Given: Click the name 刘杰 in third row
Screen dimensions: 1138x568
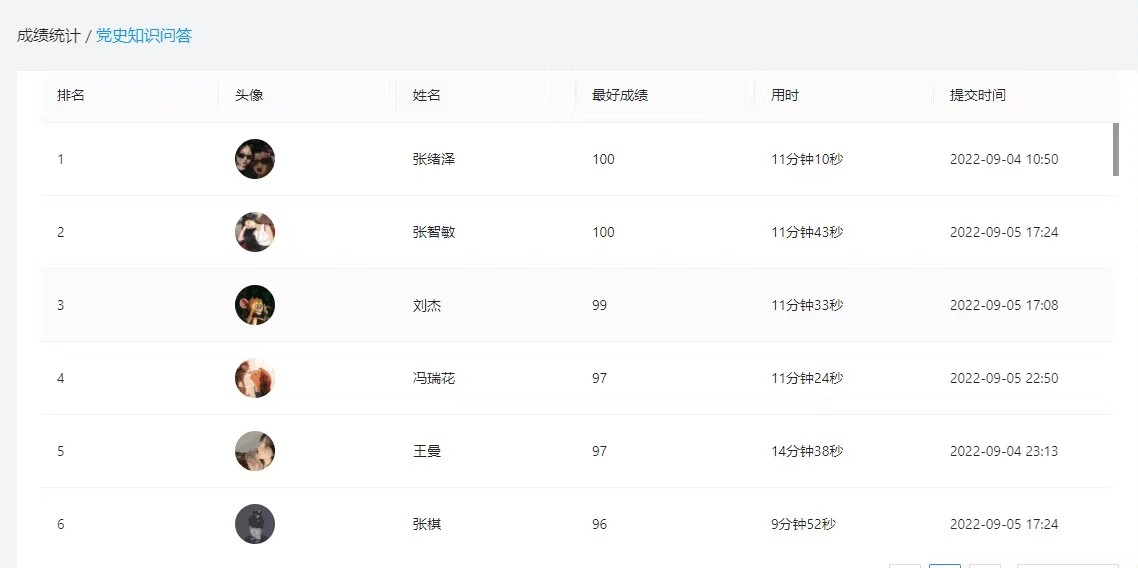Looking at the screenshot, I should point(427,305).
